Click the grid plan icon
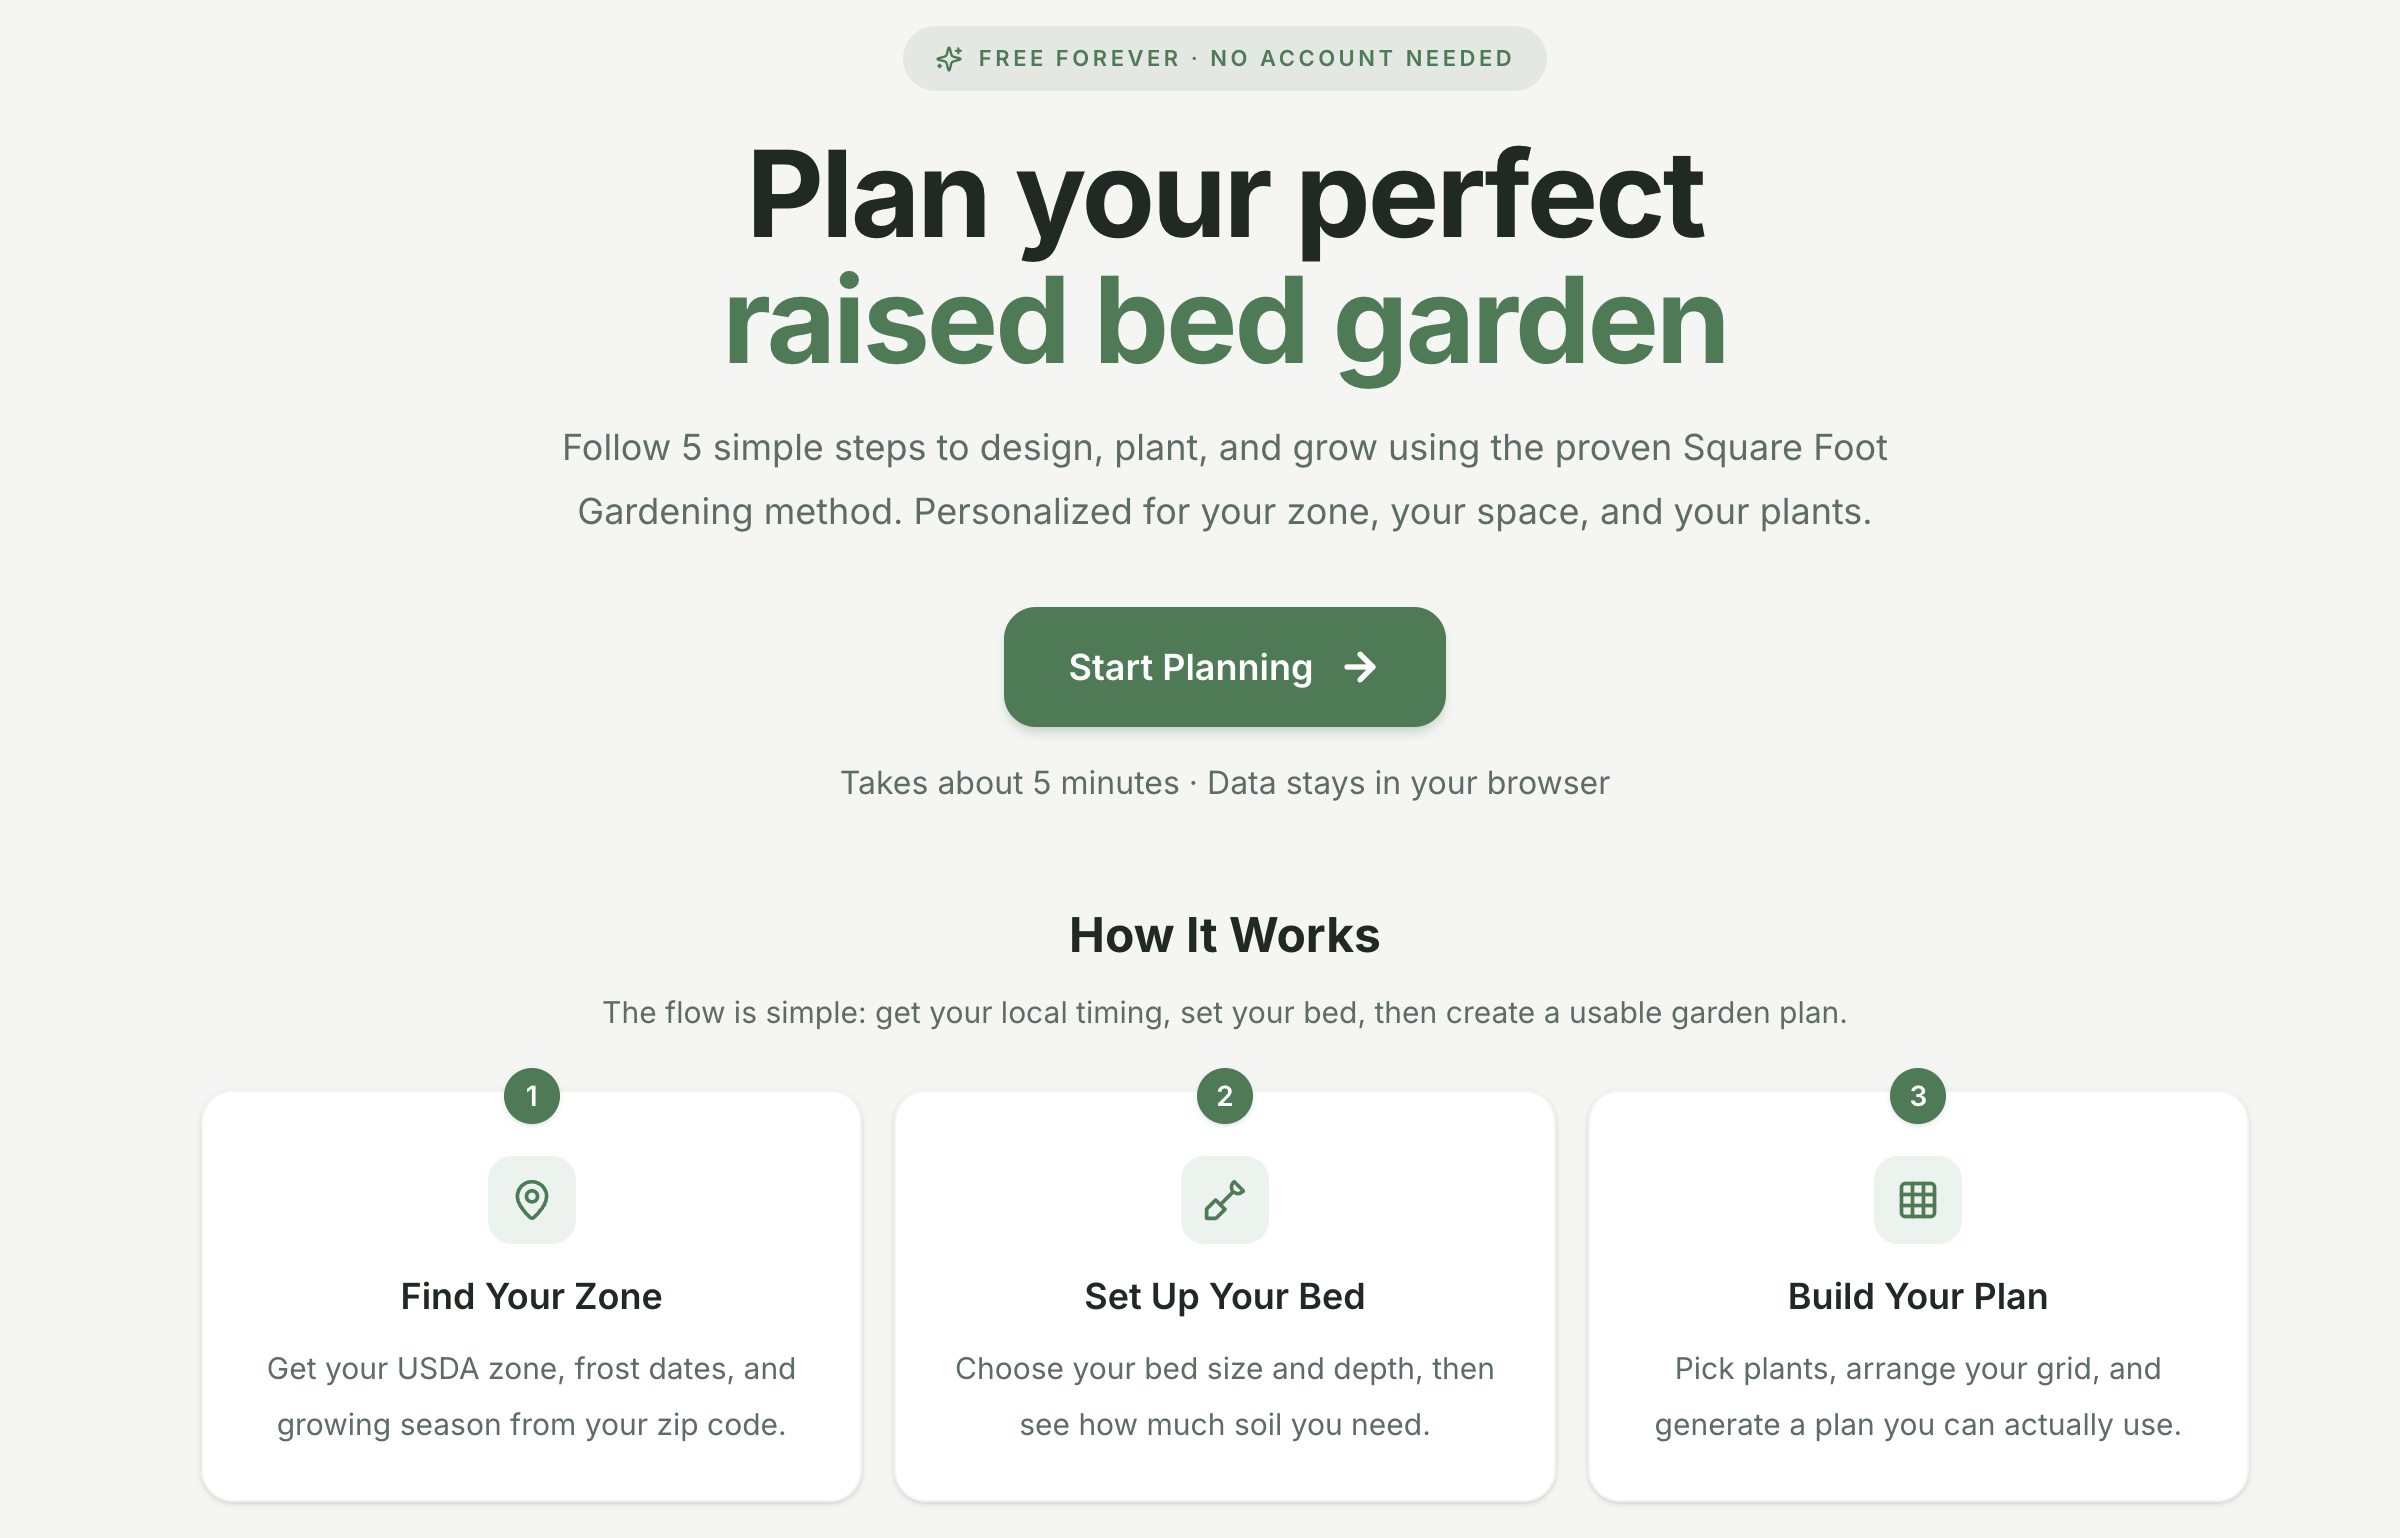This screenshot has width=2400, height=1538. (1918, 1200)
